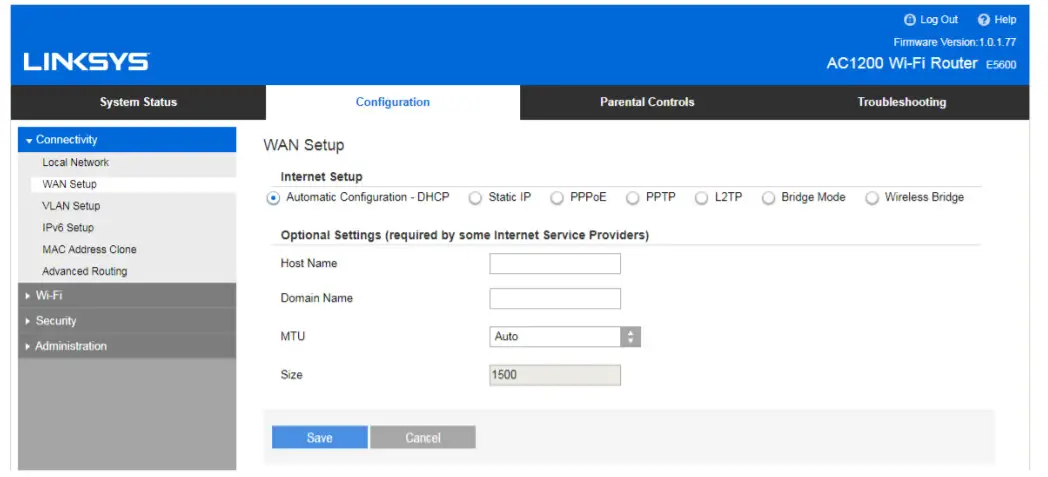Switch to Configuration tab
1048x477 pixels.
[x=392, y=102]
